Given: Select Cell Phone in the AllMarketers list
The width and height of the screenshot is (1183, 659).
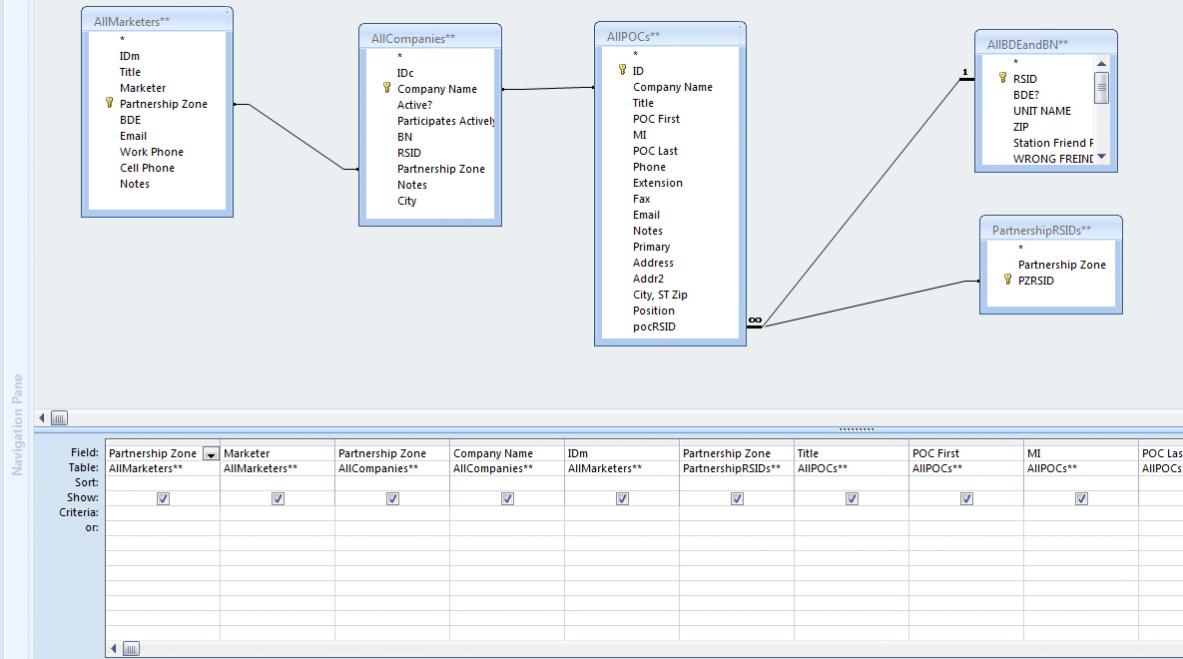Looking at the screenshot, I should tap(146, 168).
